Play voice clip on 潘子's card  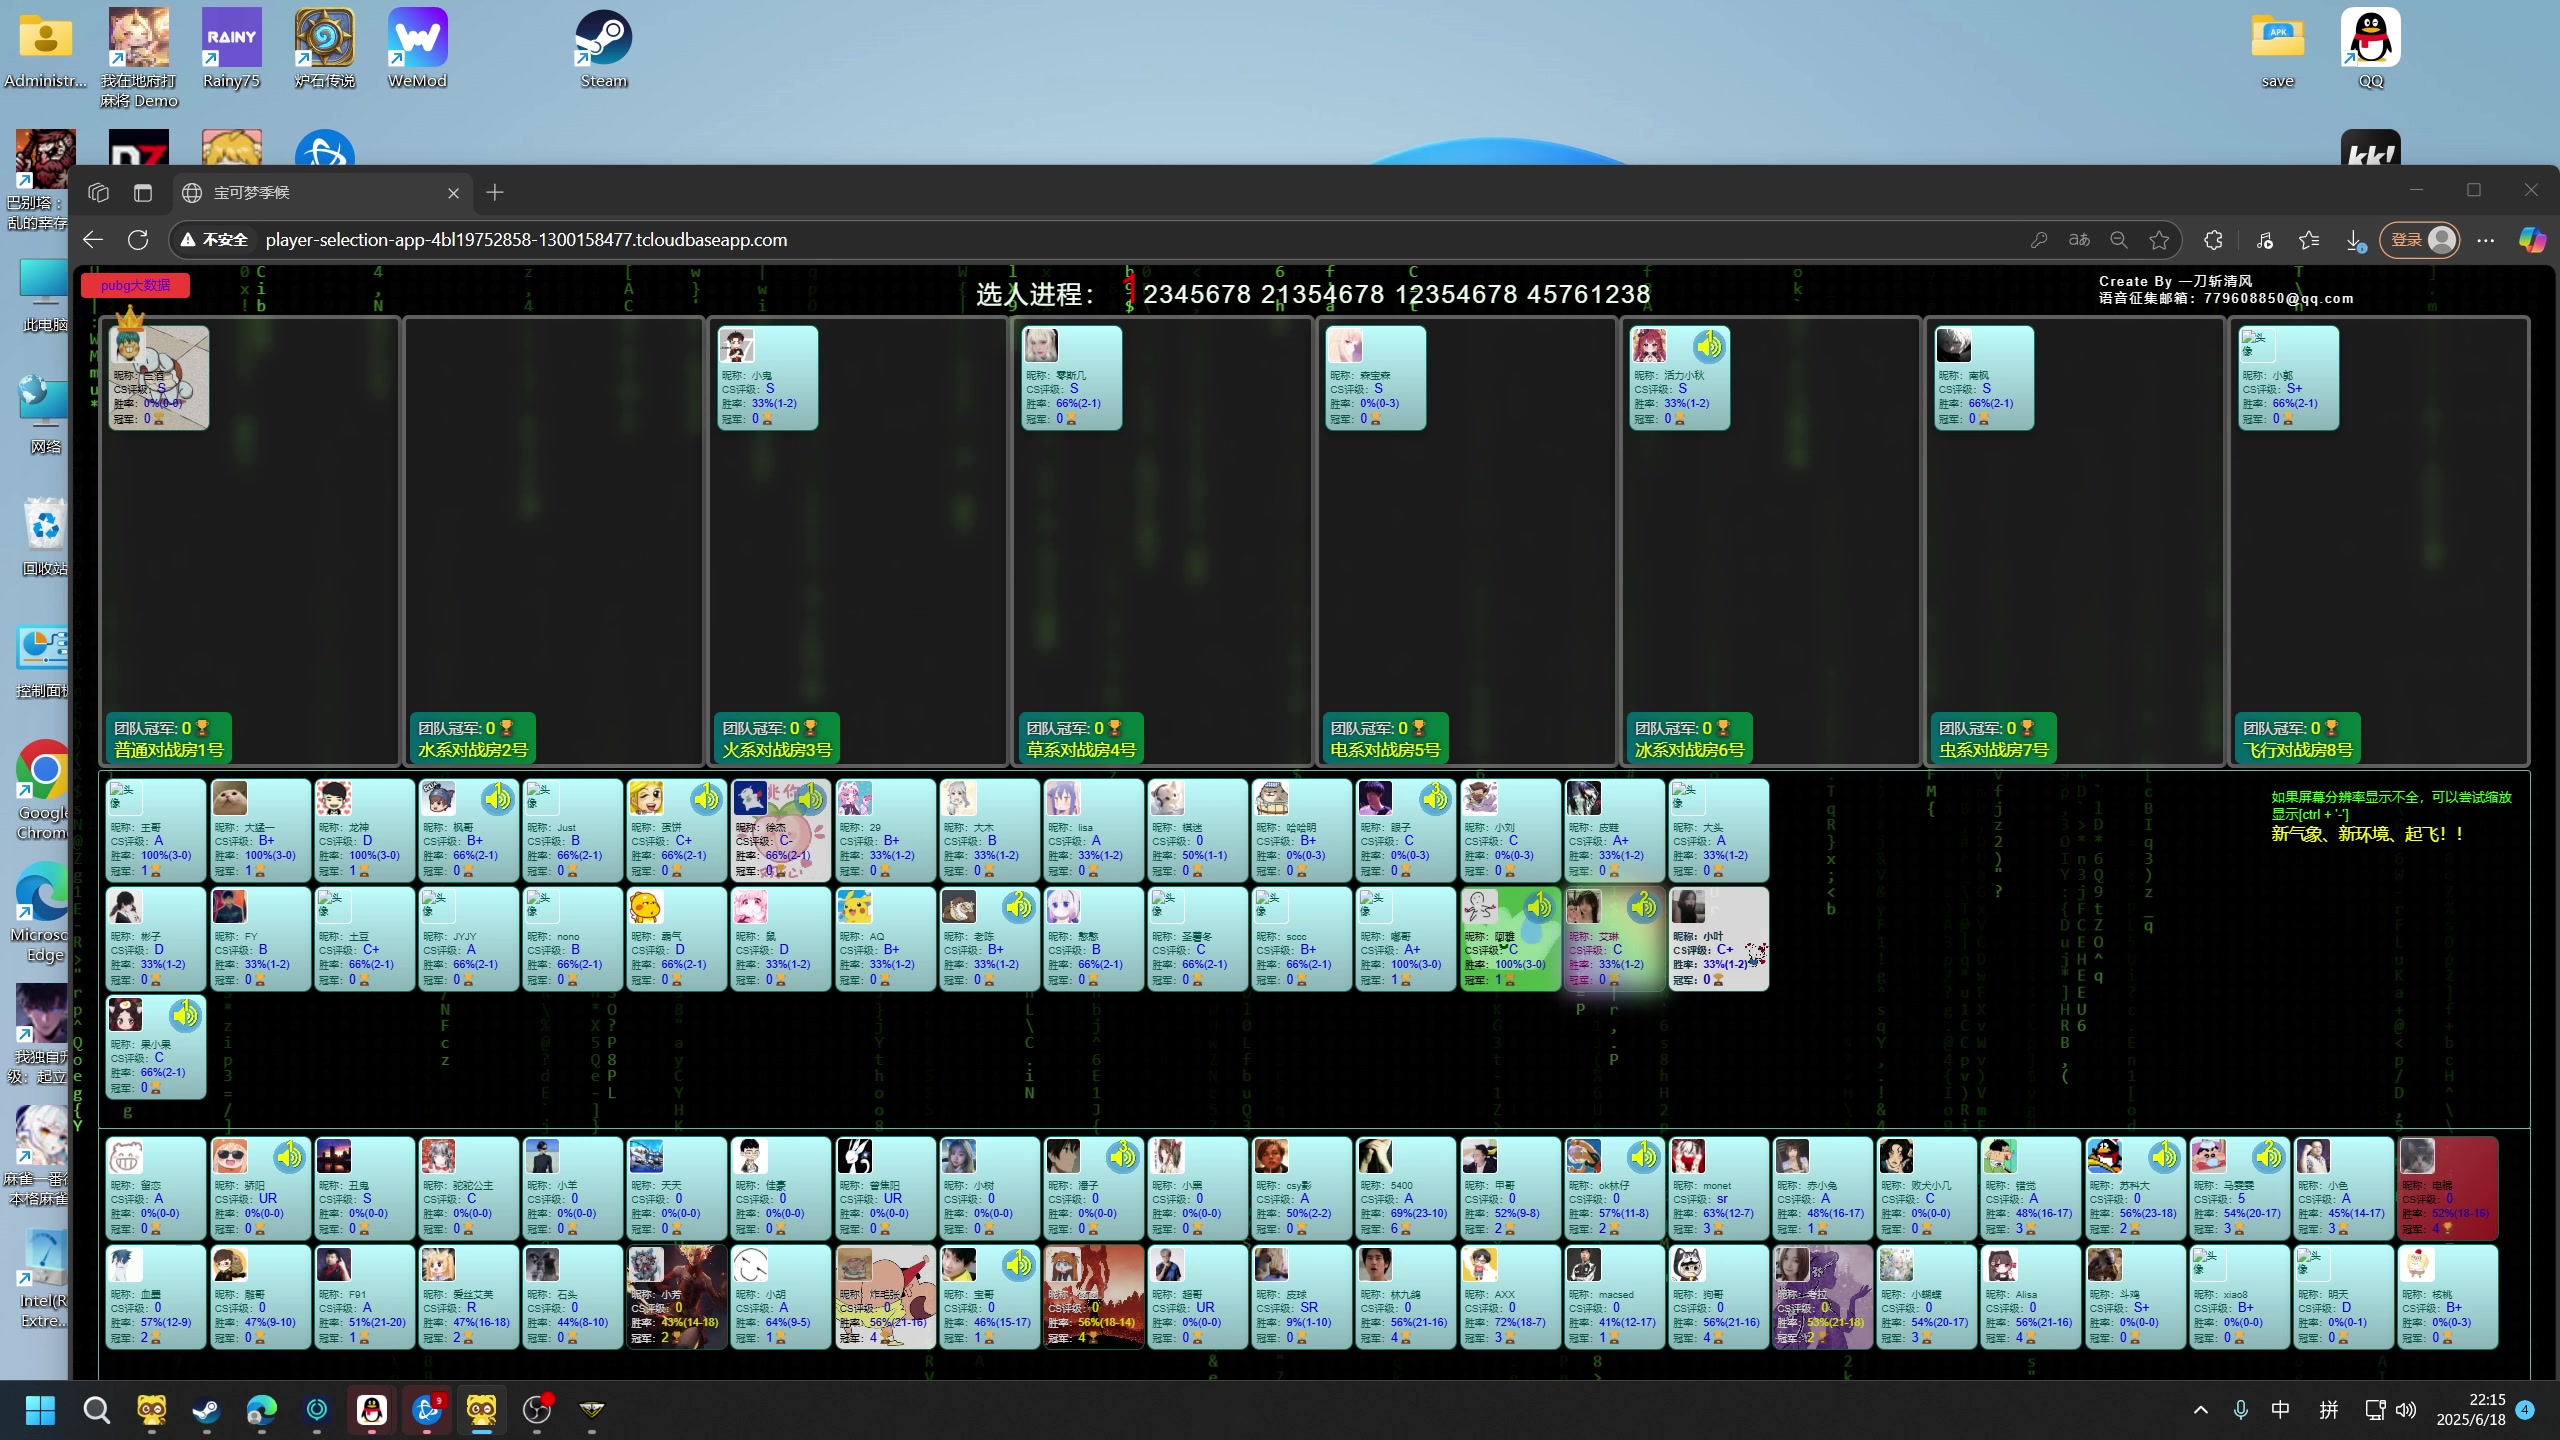pyautogui.click(x=1122, y=1157)
